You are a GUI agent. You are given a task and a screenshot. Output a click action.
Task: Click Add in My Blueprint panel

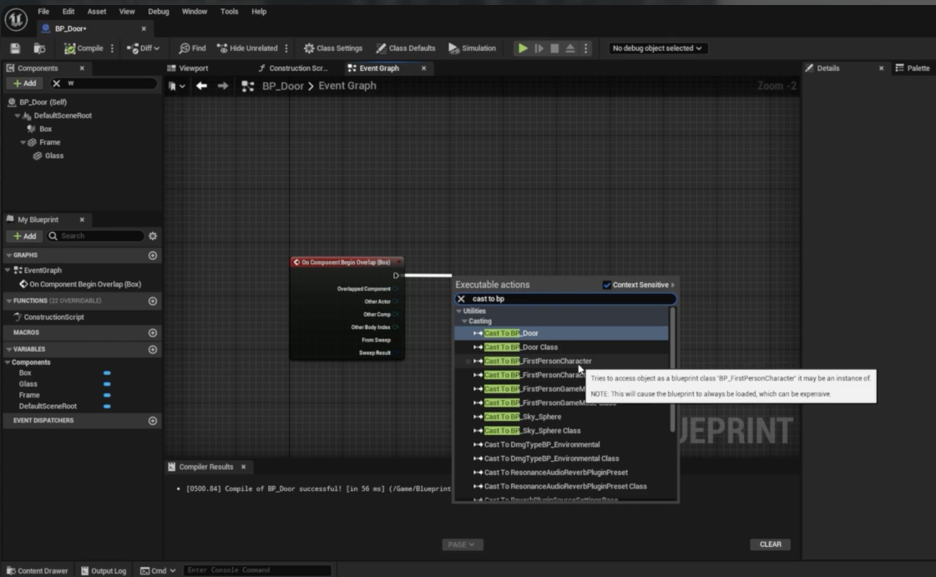click(x=24, y=236)
